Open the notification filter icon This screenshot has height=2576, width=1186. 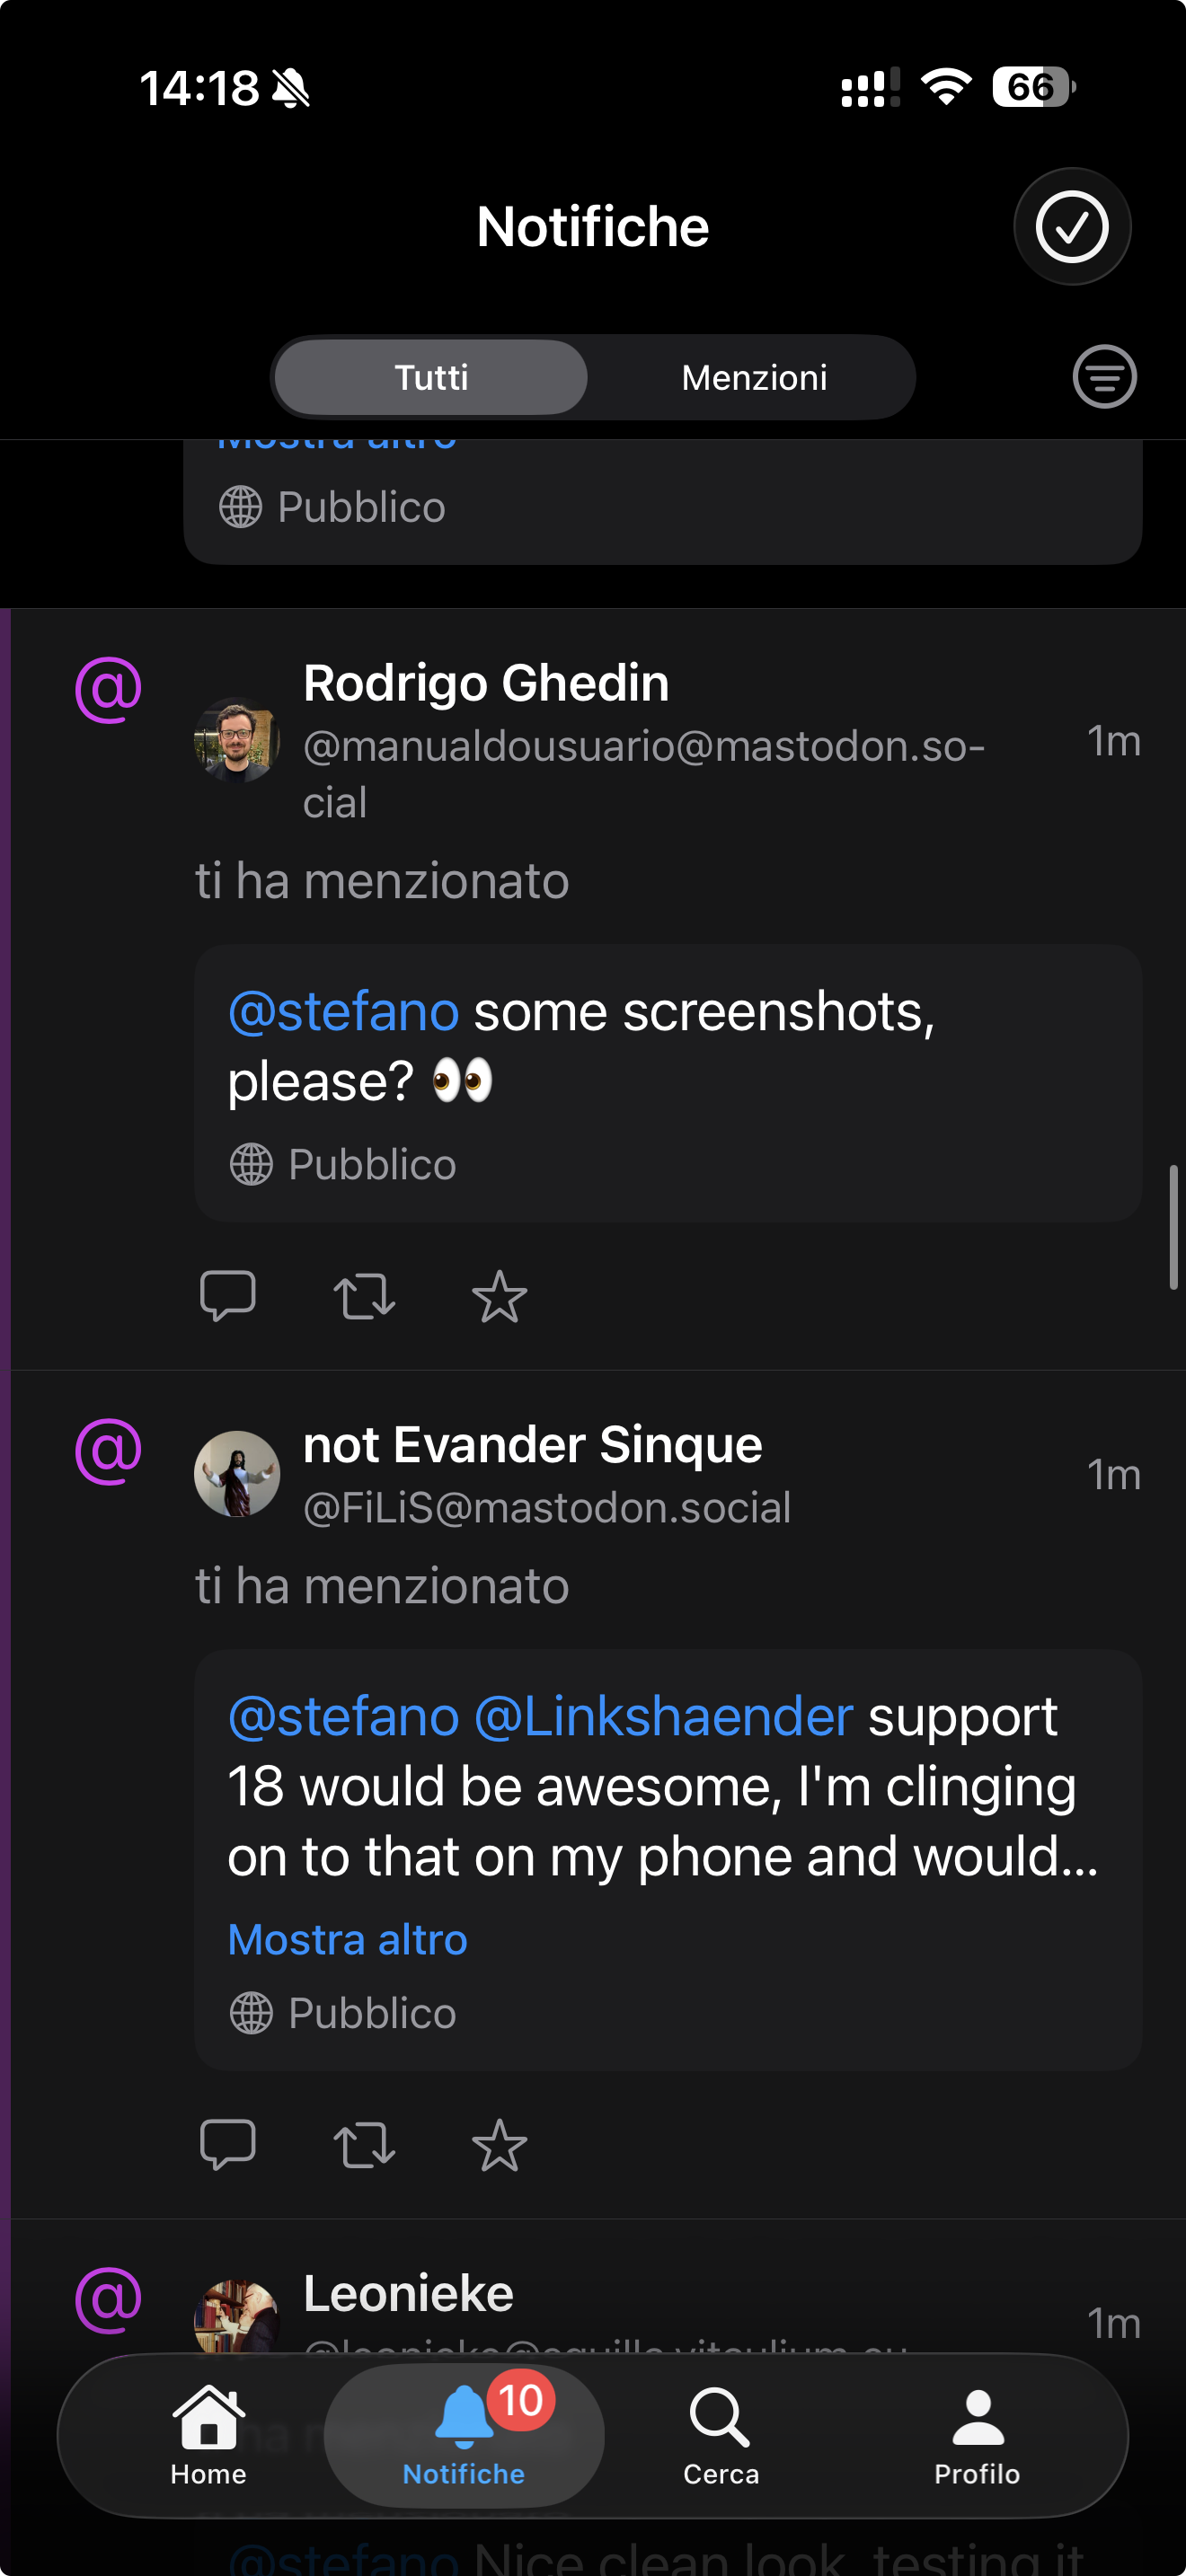(x=1104, y=377)
